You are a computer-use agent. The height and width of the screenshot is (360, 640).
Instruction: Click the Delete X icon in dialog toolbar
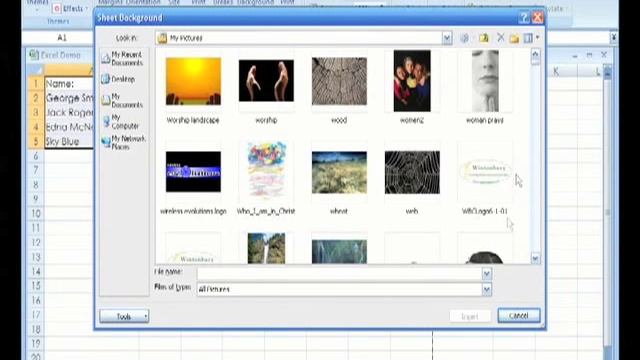pyautogui.click(x=500, y=38)
